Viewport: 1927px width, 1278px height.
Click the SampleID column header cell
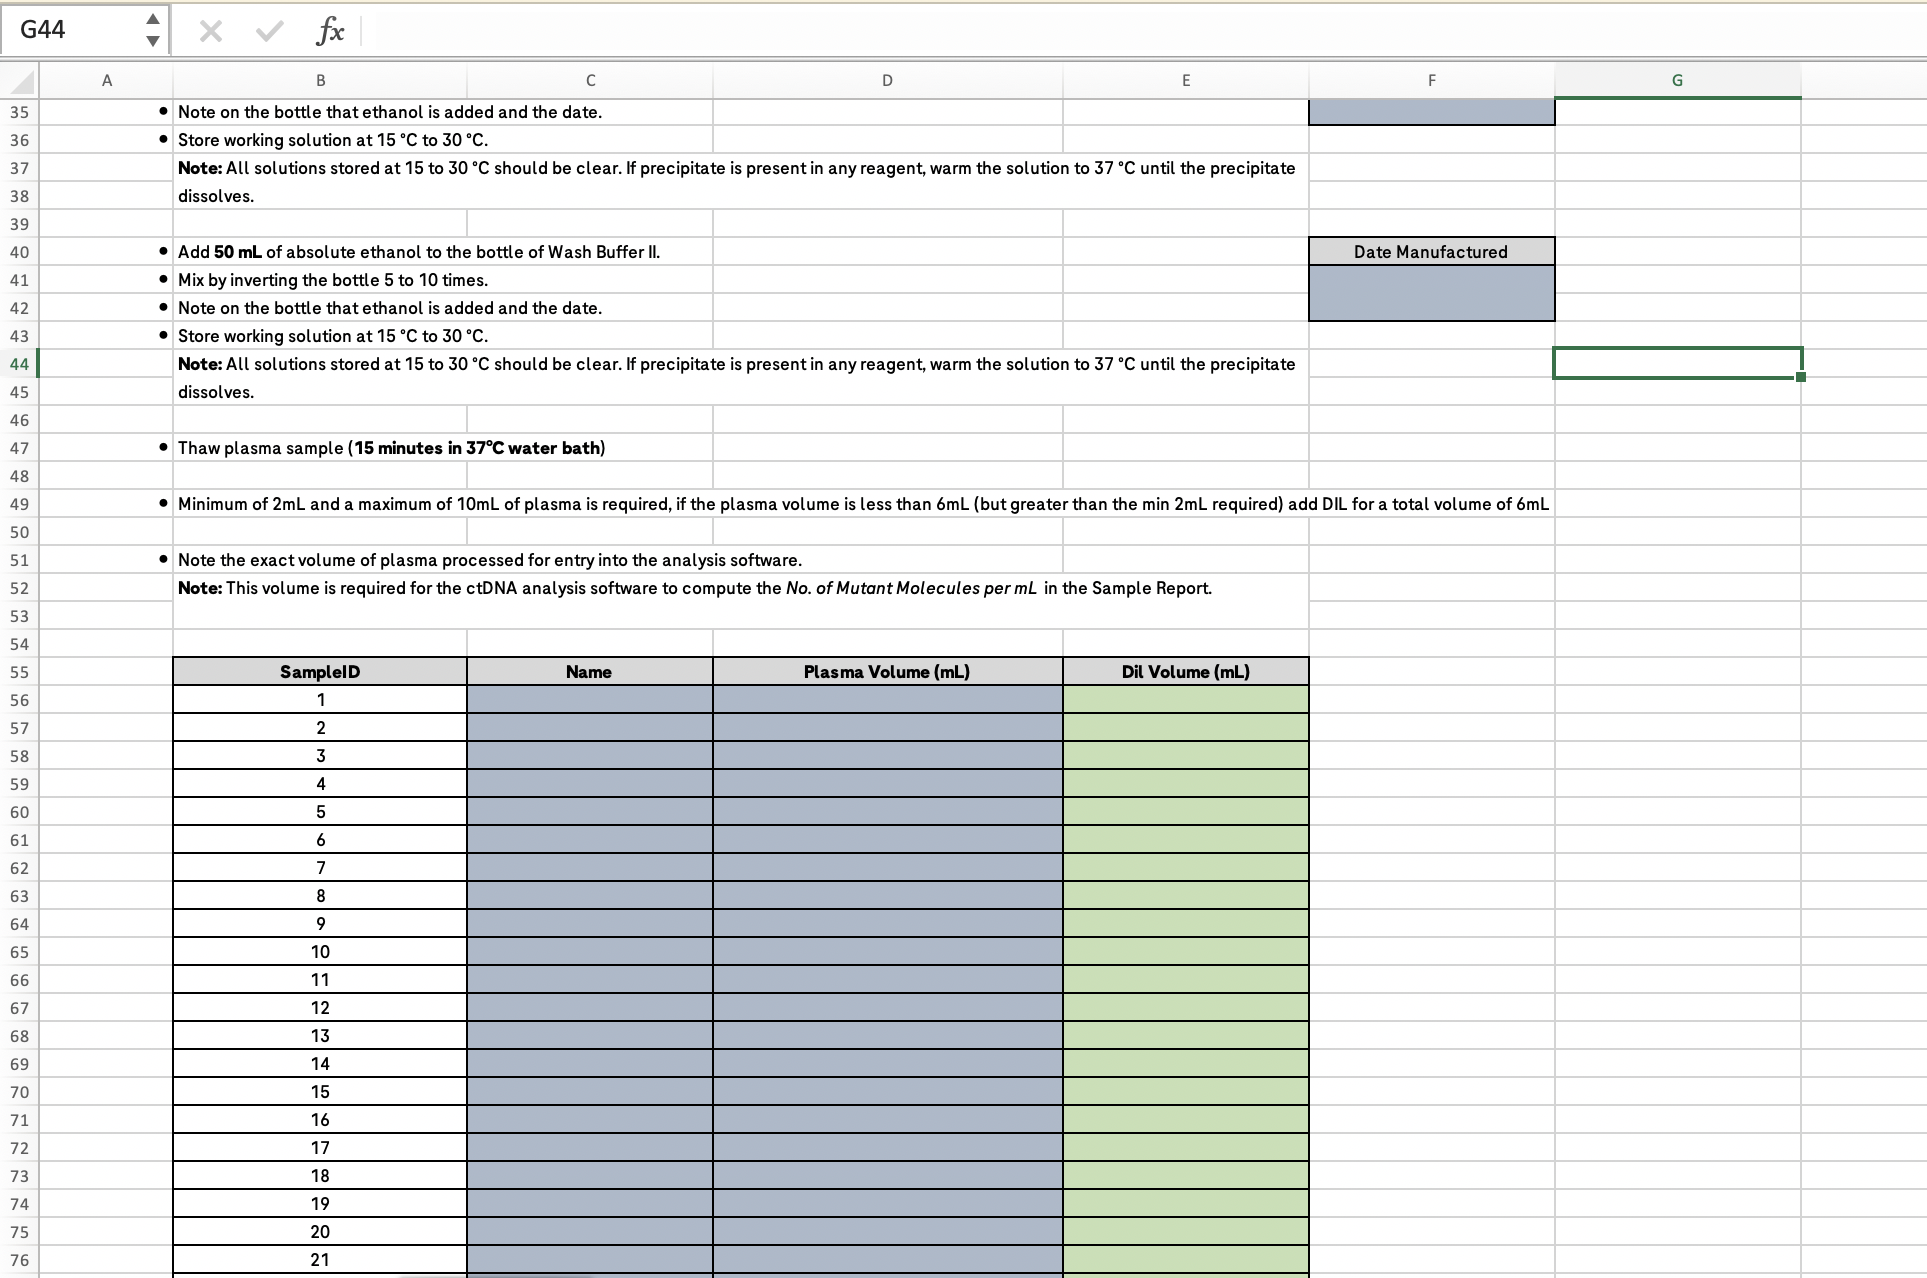coord(320,671)
